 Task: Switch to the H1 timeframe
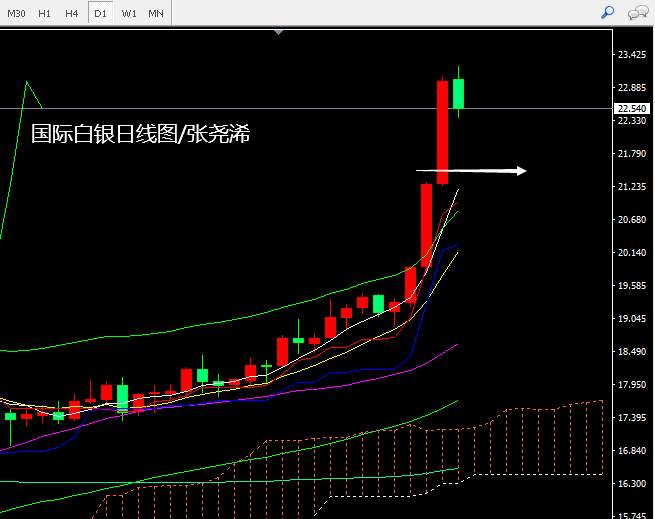[x=44, y=13]
